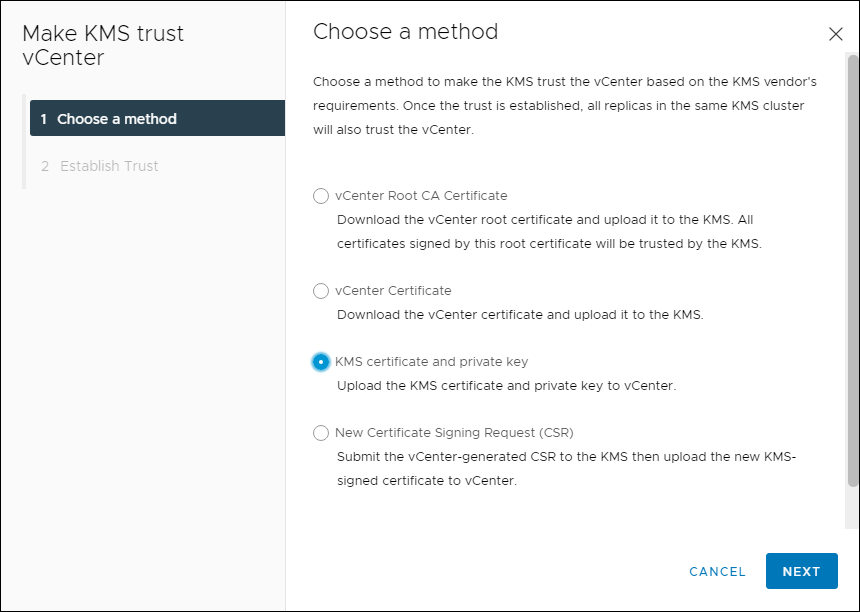Viewport: 860px width, 612px height.
Task: Select KMS certificate and private key radio button
Action: point(321,362)
